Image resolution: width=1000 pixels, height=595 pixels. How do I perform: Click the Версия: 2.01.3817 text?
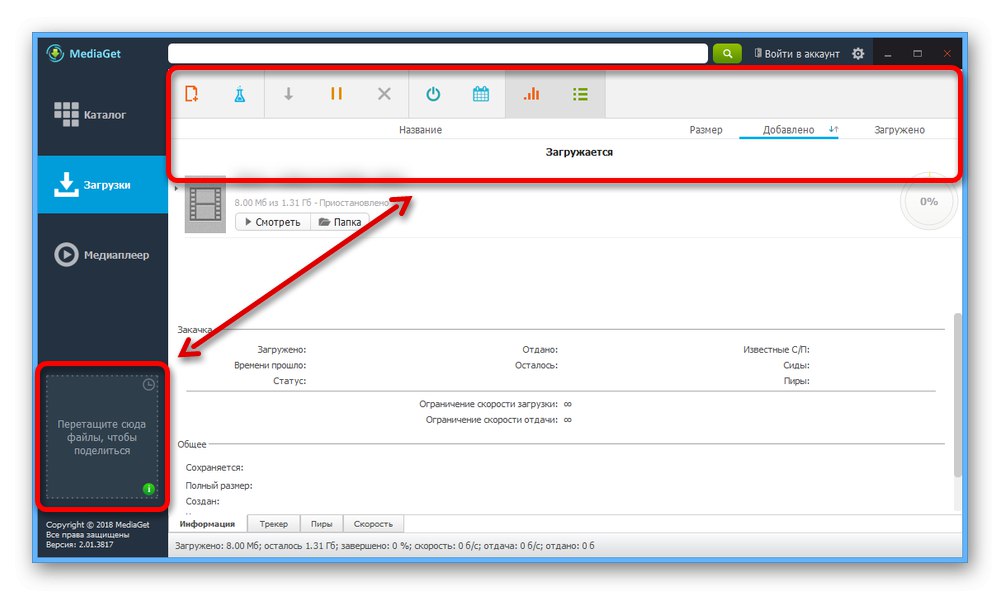[x=80, y=545]
